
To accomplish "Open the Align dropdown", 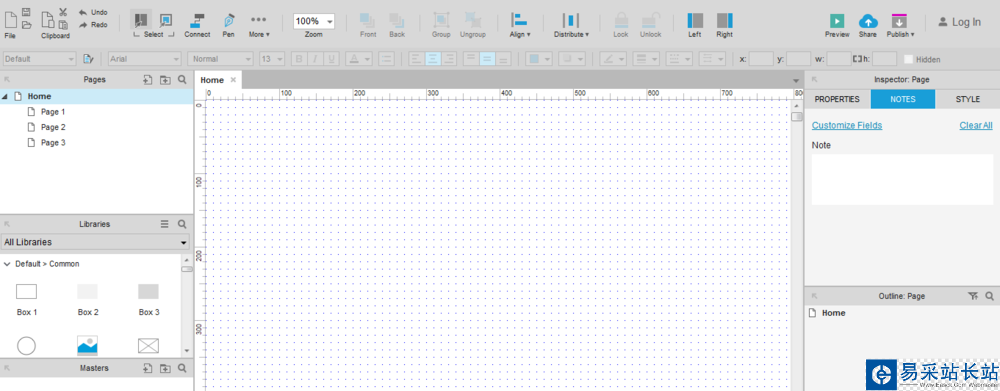I will (520, 25).
